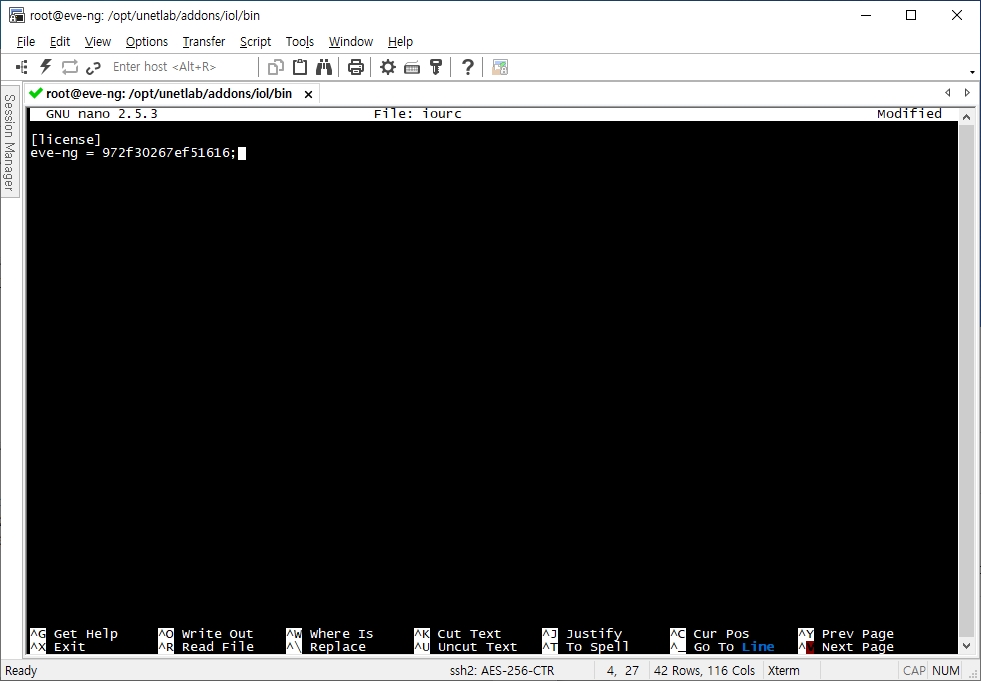Open the View menu
This screenshot has width=981, height=681.
point(98,41)
